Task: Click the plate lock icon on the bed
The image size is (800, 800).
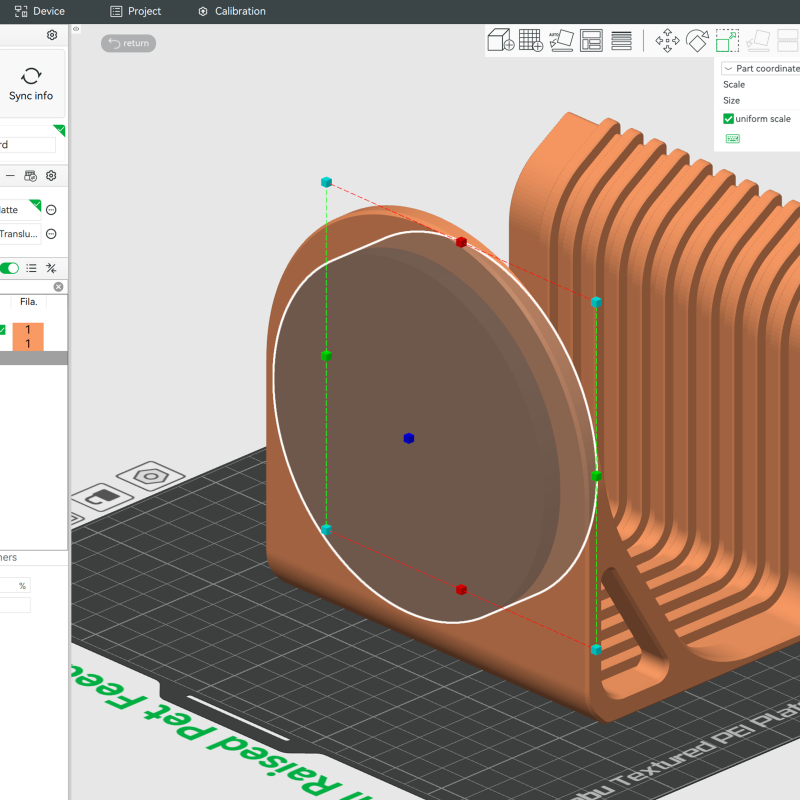Action: click(102, 496)
